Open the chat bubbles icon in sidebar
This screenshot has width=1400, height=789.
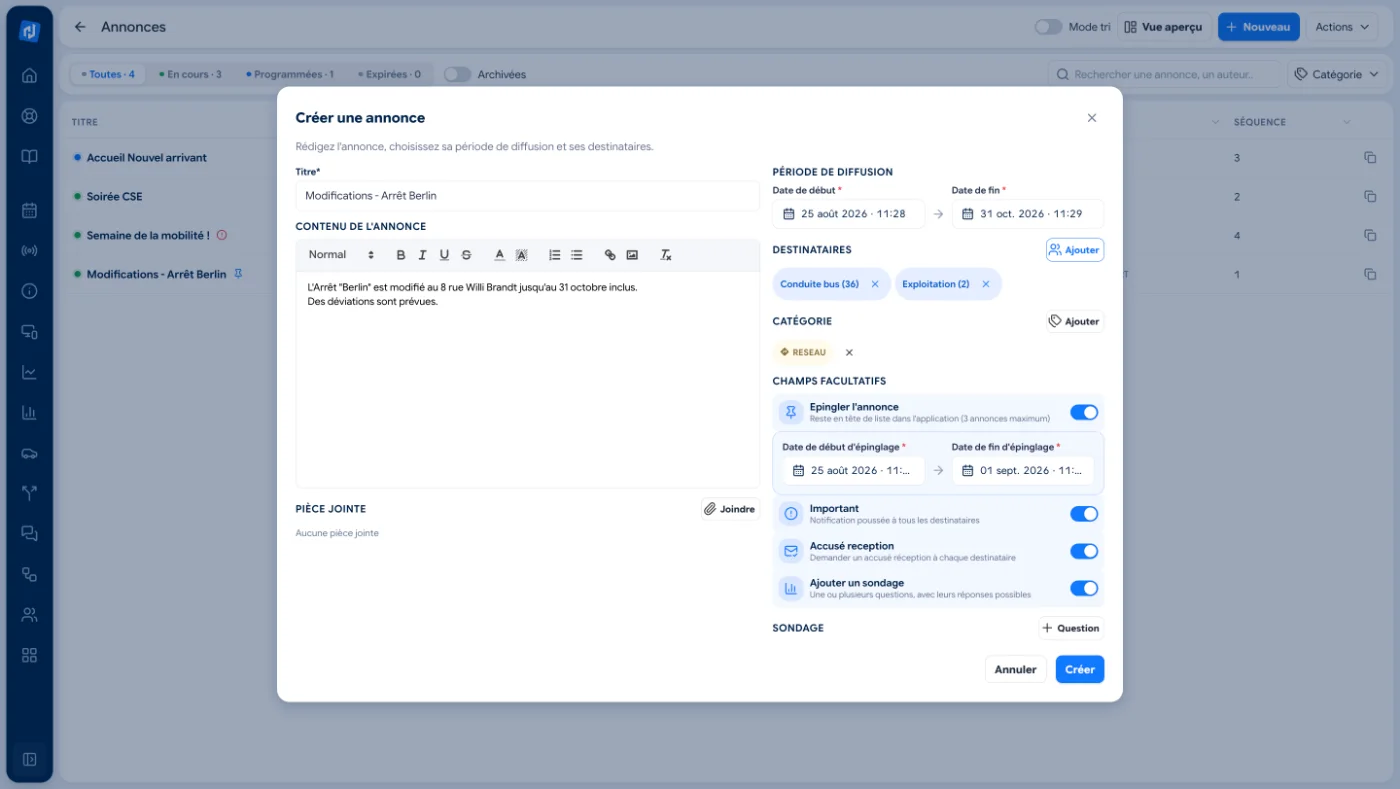point(29,534)
